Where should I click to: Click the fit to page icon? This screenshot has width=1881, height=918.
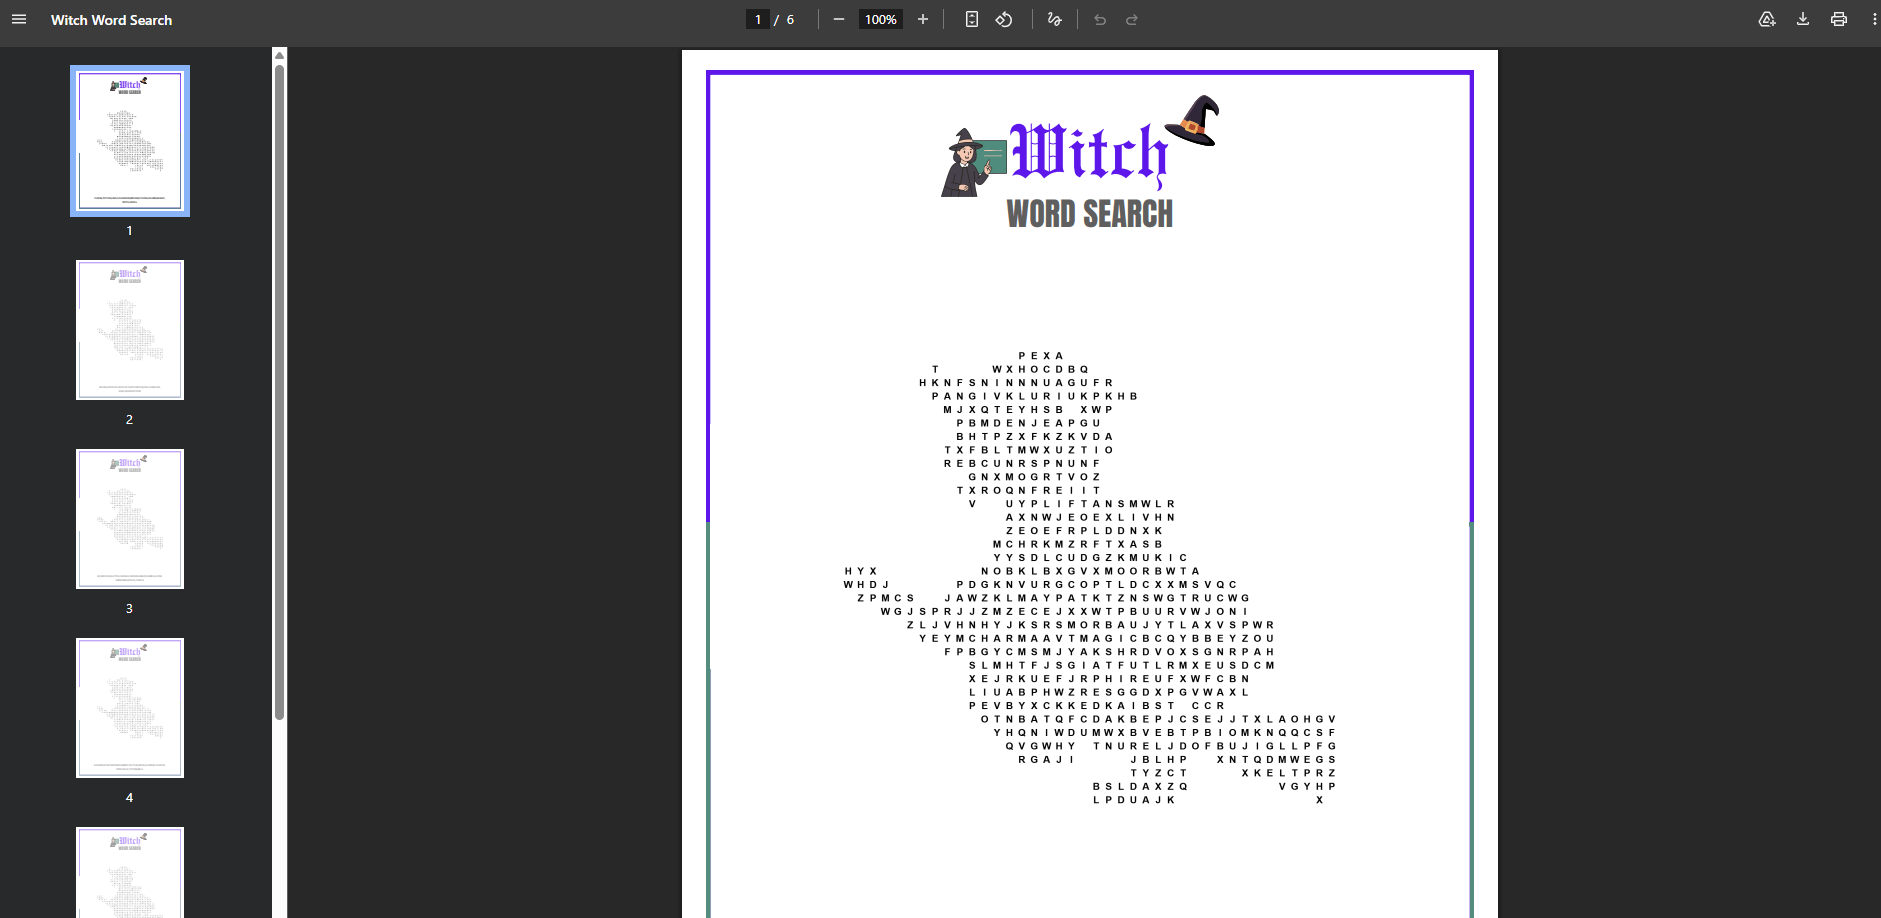pyautogui.click(x=971, y=20)
